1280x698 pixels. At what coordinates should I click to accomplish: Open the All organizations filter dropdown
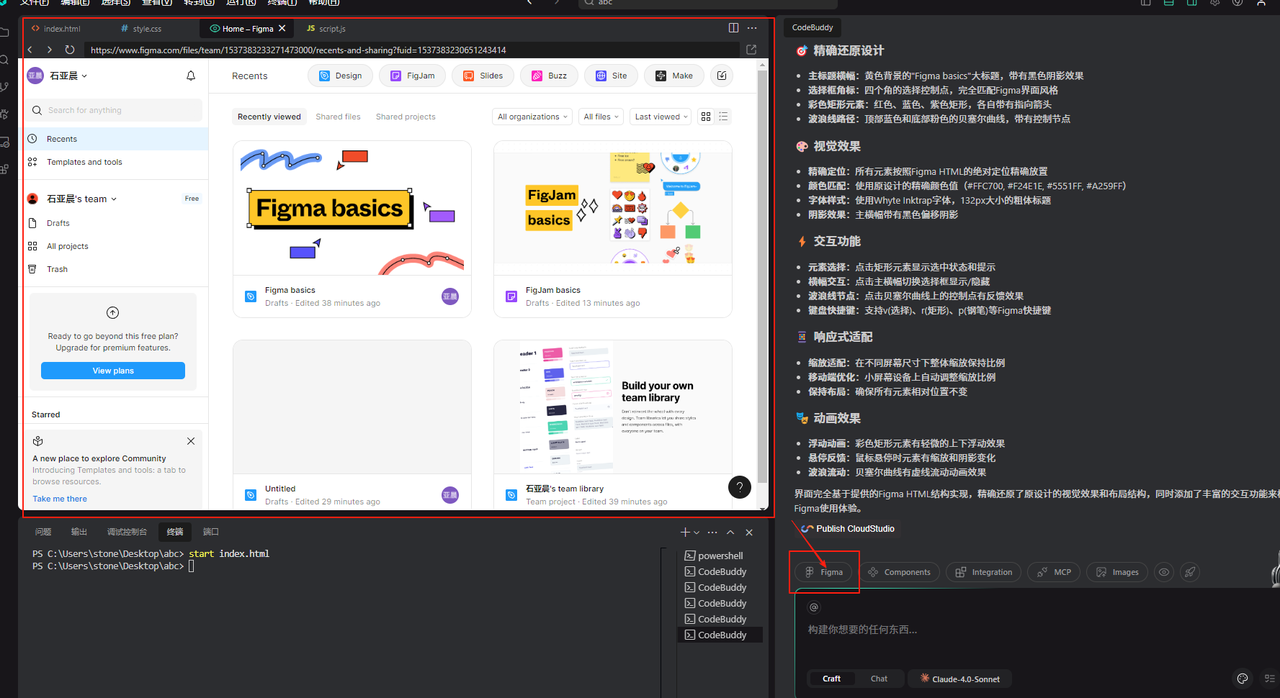(x=533, y=117)
